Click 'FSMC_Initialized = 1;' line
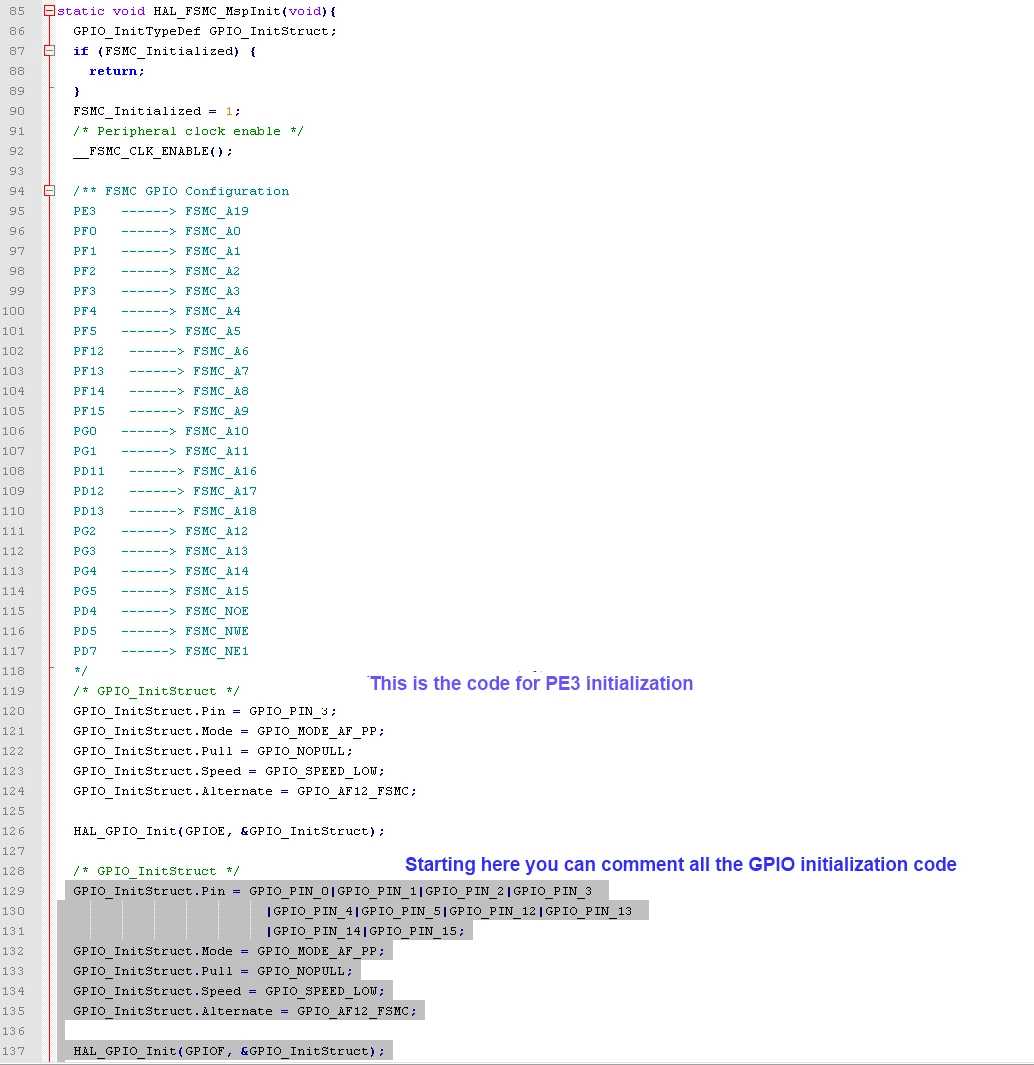 pyautogui.click(x=157, y=111)
